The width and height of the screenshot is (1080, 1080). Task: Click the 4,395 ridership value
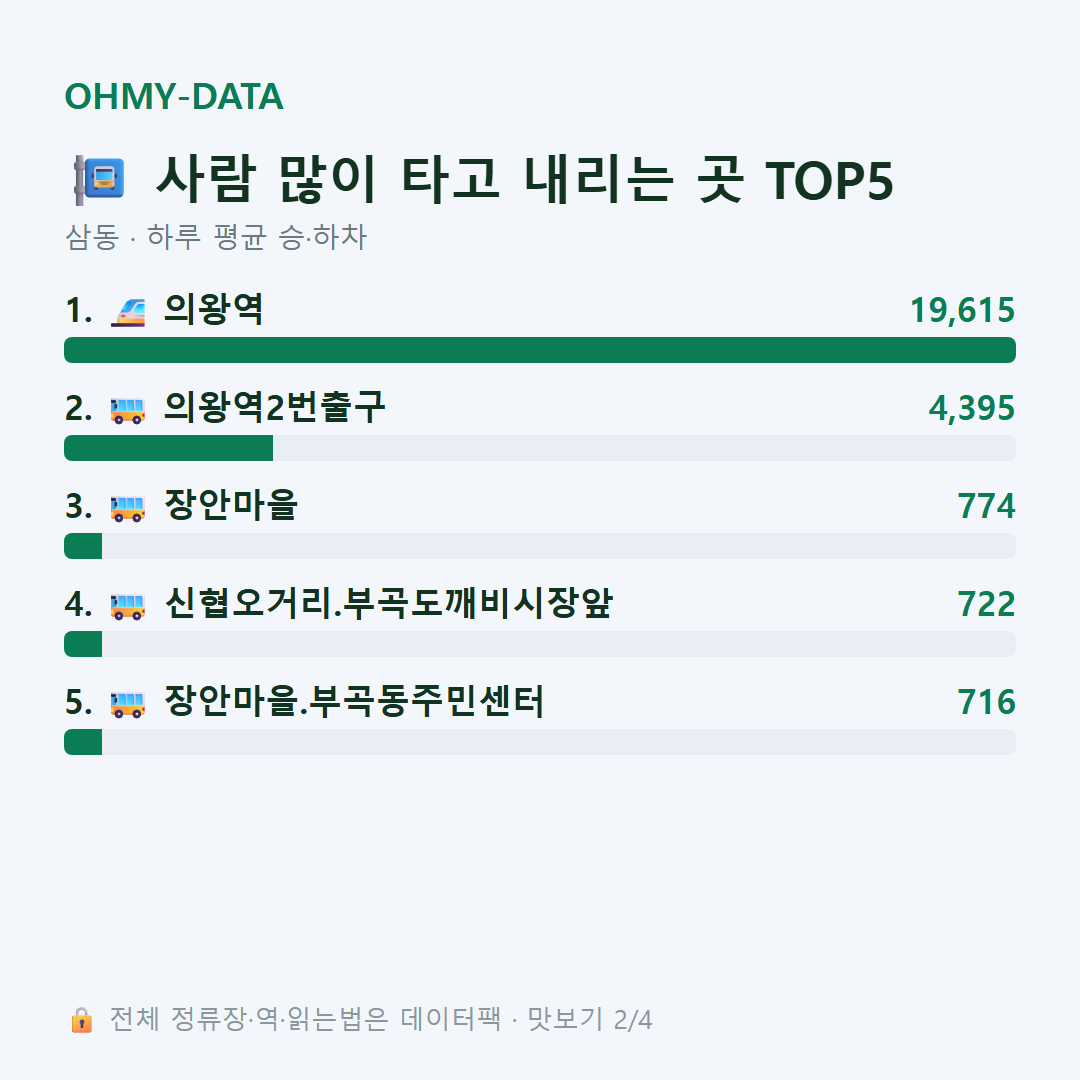[x=971, y=408]
